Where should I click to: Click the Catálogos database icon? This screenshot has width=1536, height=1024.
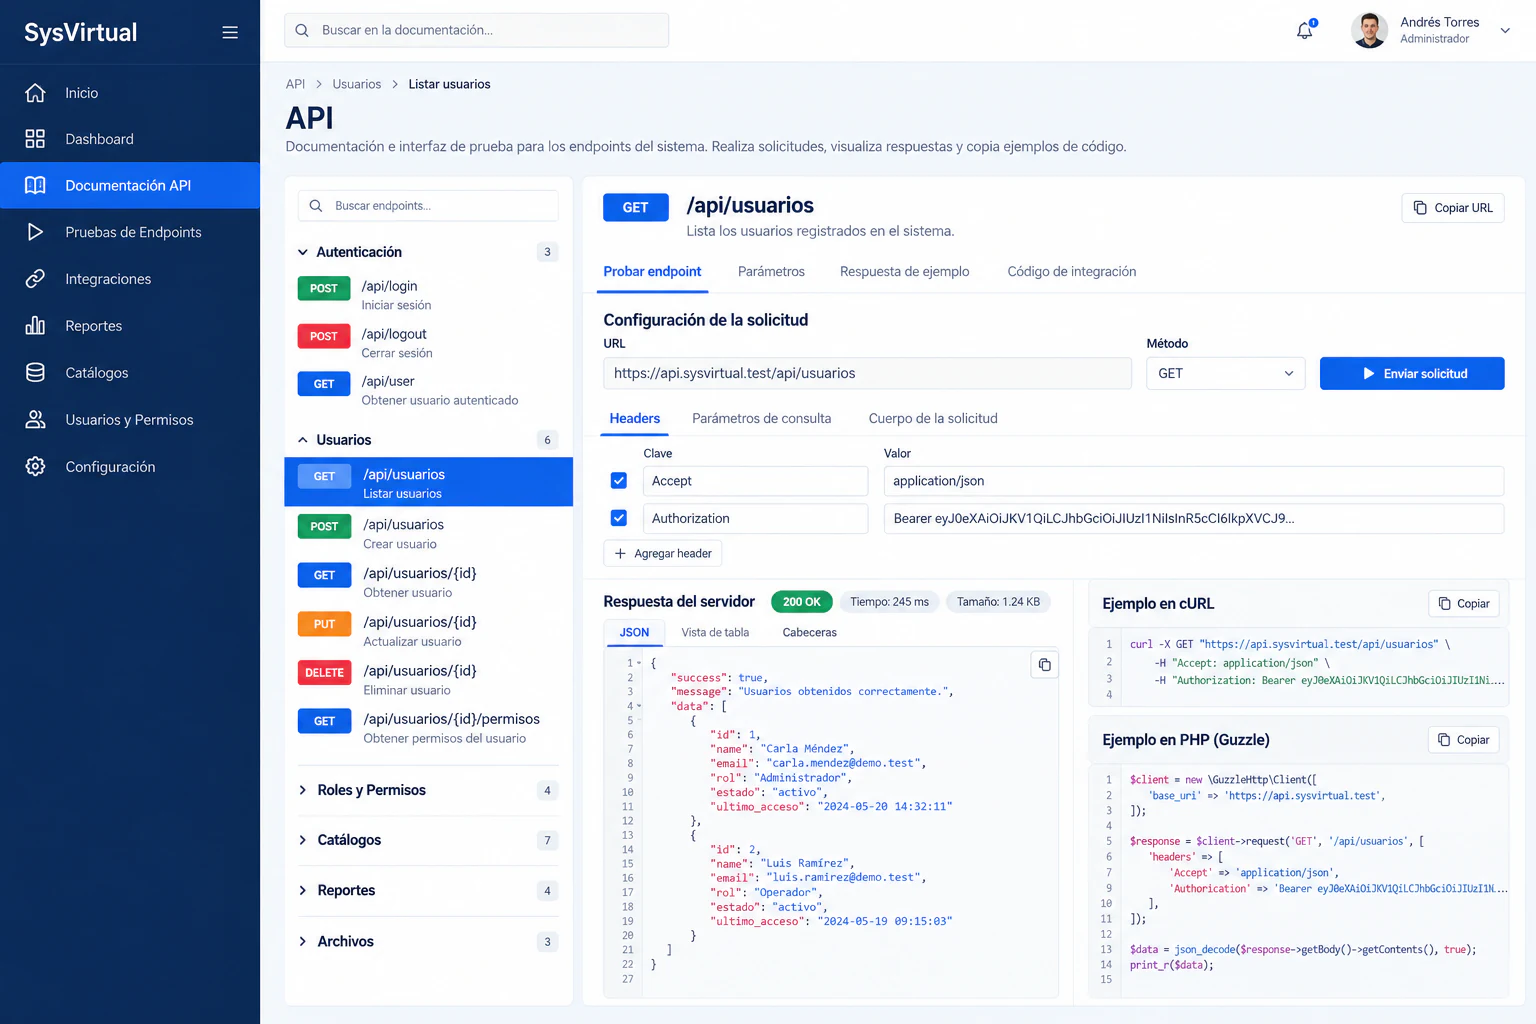pos(35,373)
